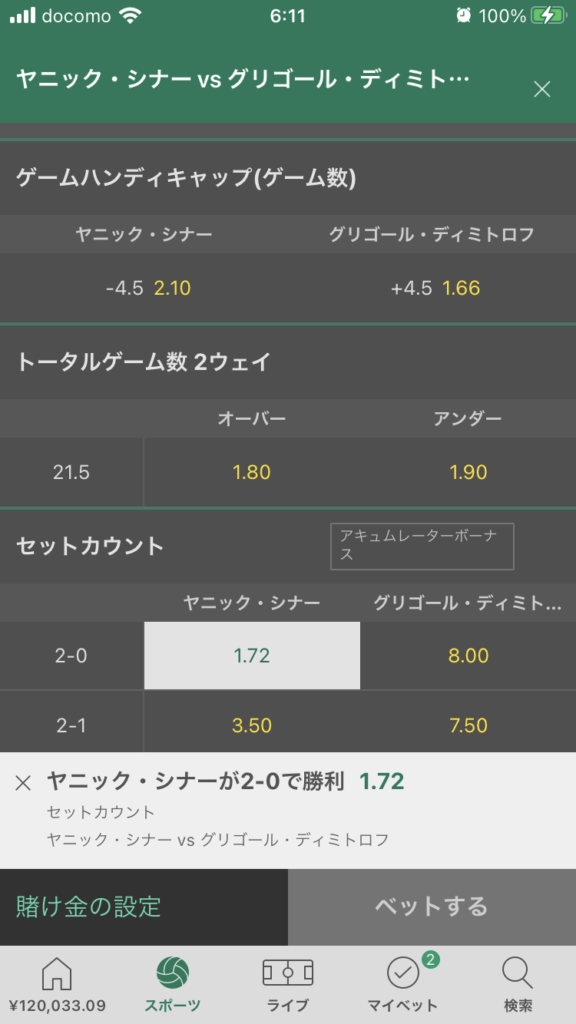Tap the ベットする button

pyautogui.click(x=432, y=906)
